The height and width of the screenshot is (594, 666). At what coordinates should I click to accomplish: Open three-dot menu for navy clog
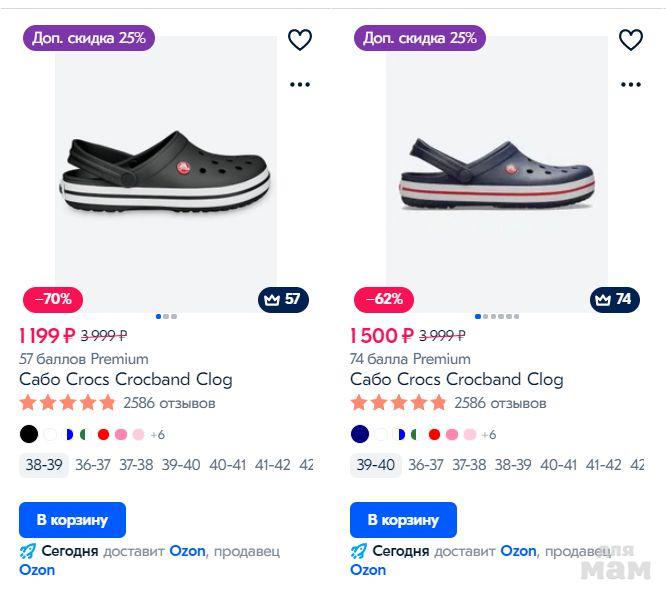pos(631,85)
